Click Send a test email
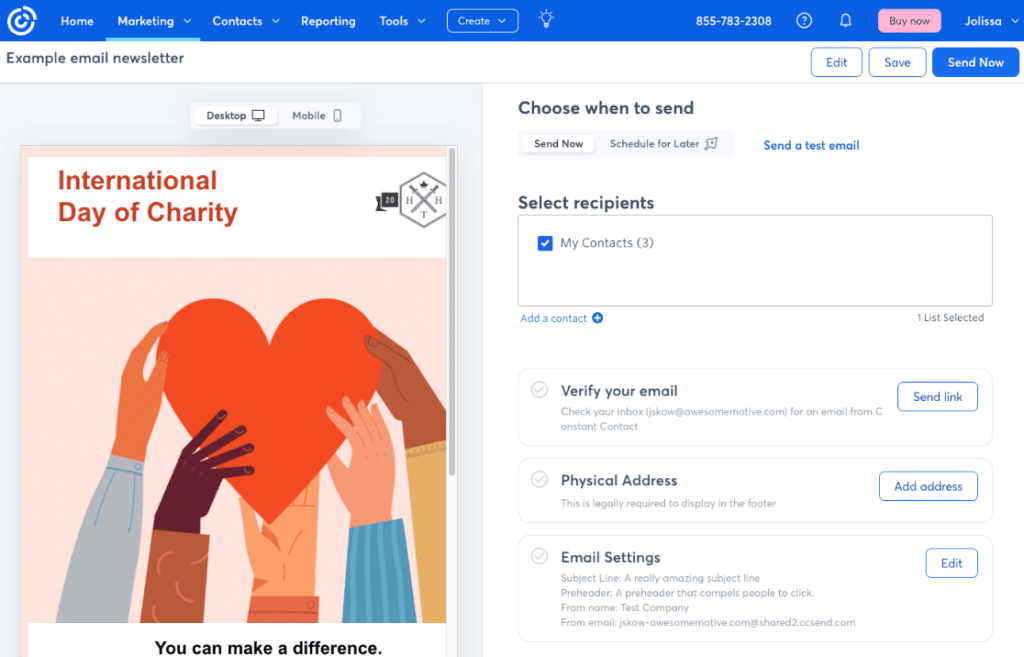The height and width of the screenshot is (657, 1024). 811,145
